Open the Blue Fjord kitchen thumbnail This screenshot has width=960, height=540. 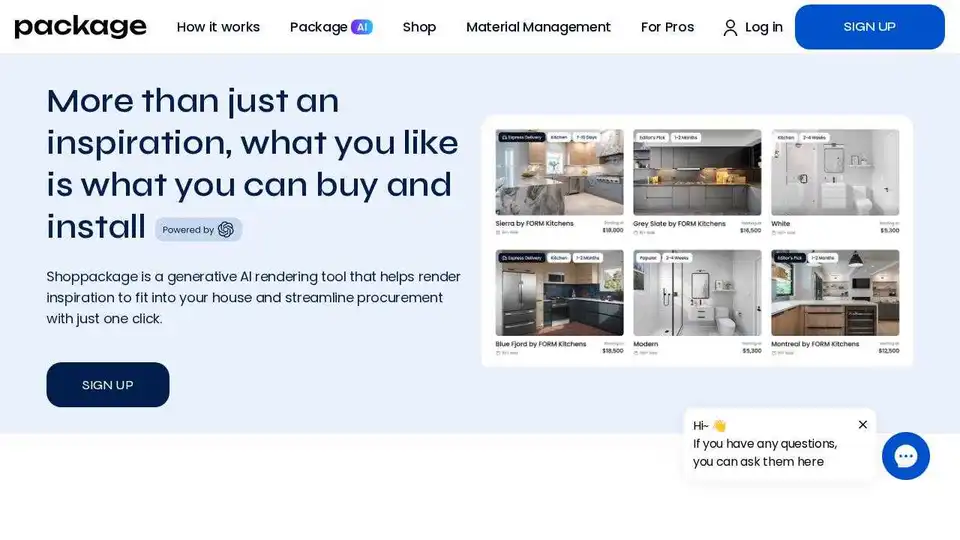click(560, 293)
